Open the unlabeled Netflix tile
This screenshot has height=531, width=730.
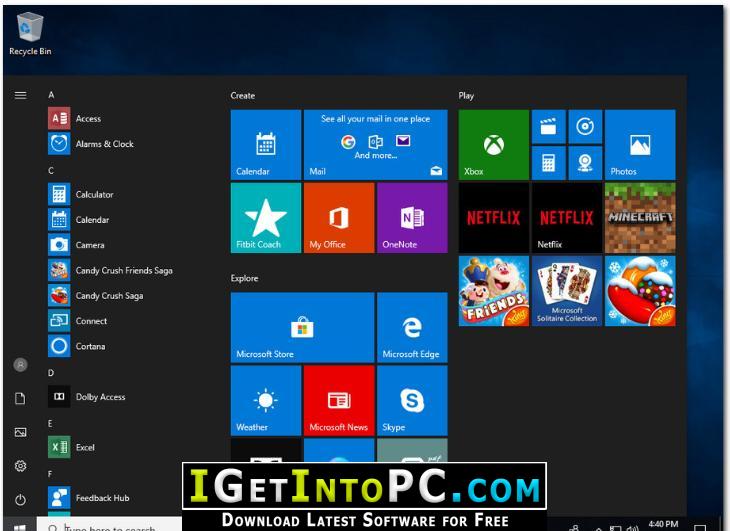click(x=493, y=218)
